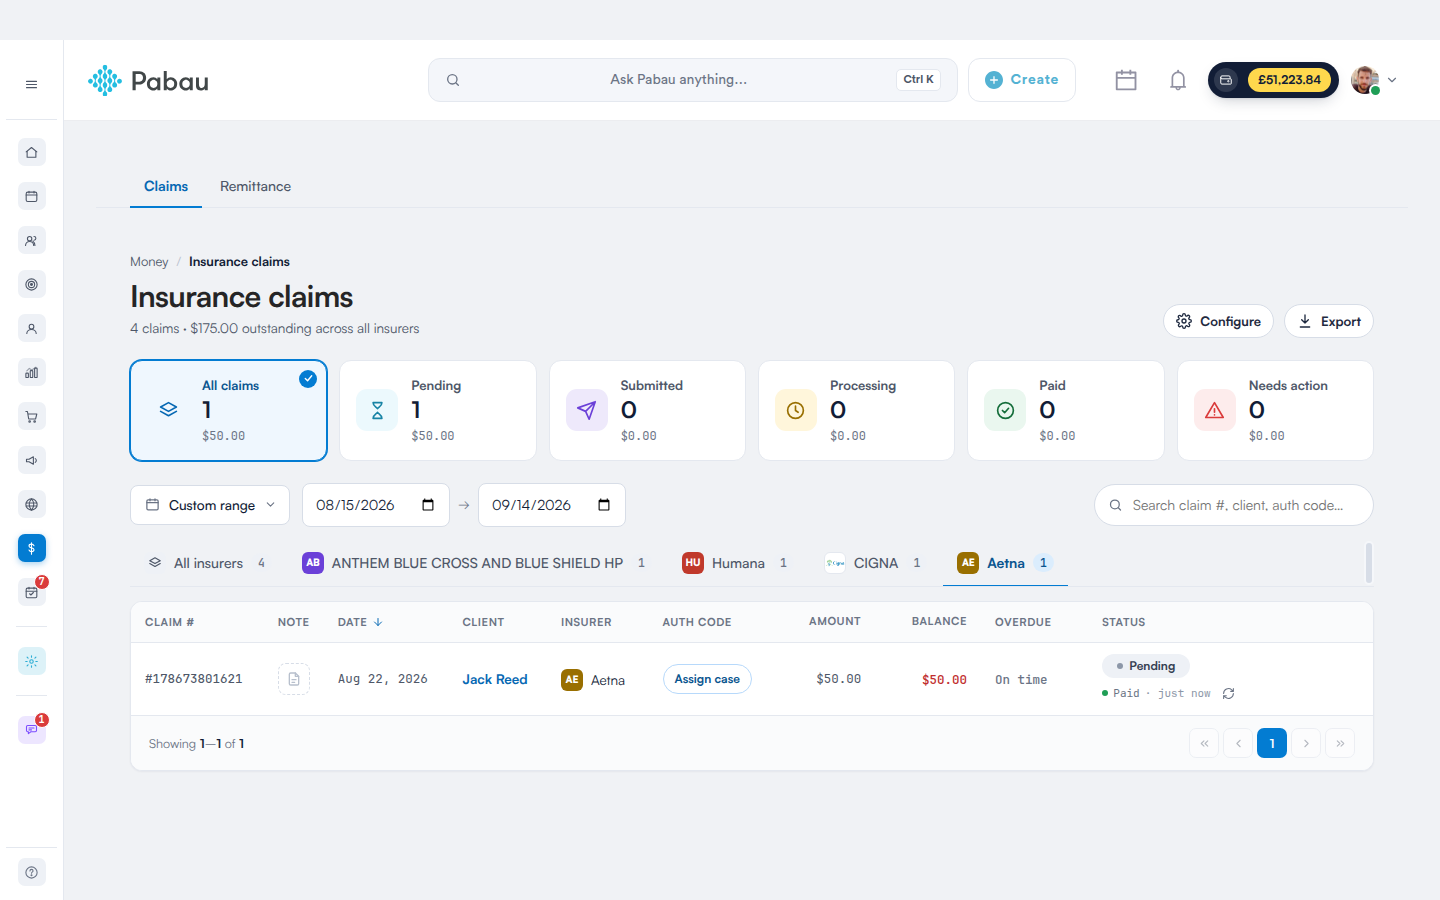
Task: Open the header calendar icon
Action: pos(1126,80)
